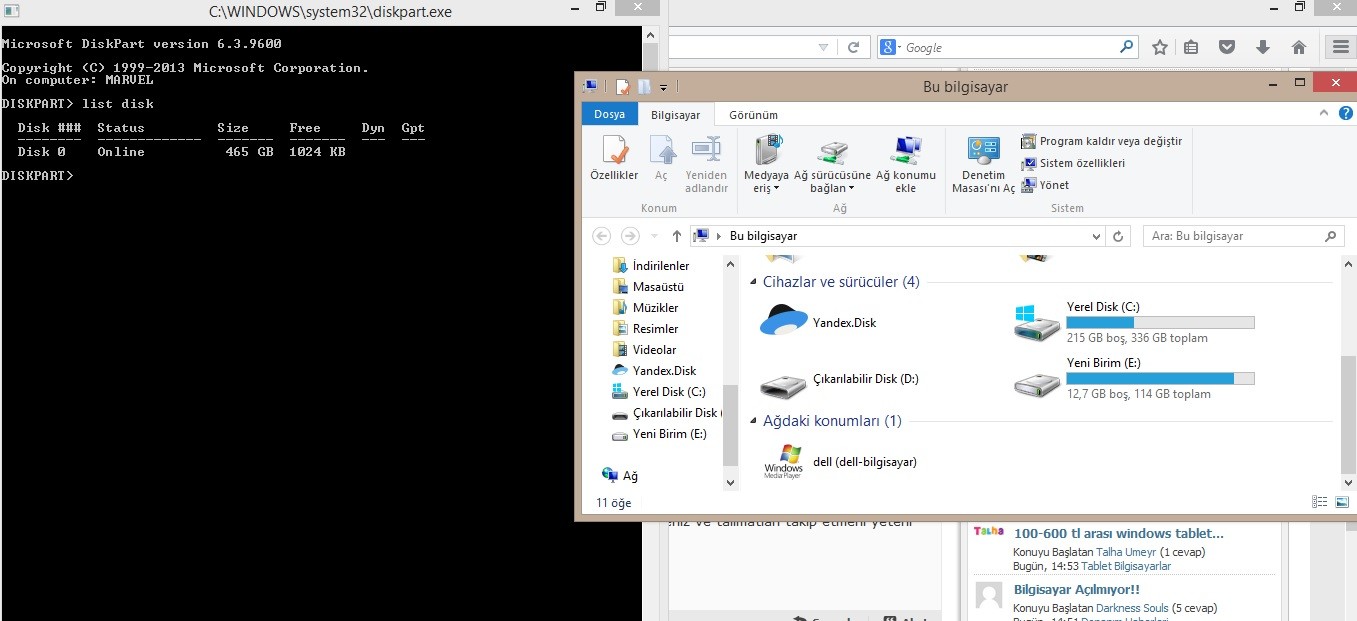This screenshot has width=1357, height=621.
Task: Collapse the Cihazlar ve sürücüler group
Action: click(x=753, y=283)
